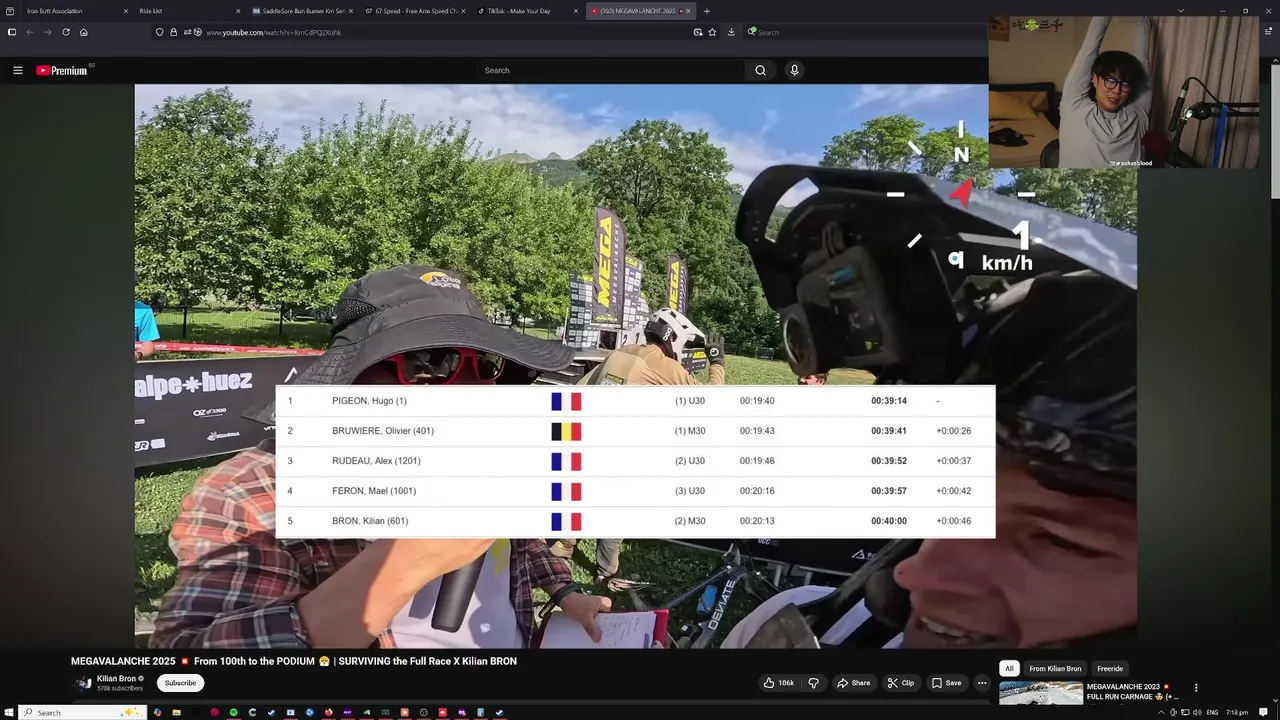This screenshot has width=1280, height=720.
Task: Click the YouTube search magnifier button
Action: pyautogui.click(x=760, y=70)
